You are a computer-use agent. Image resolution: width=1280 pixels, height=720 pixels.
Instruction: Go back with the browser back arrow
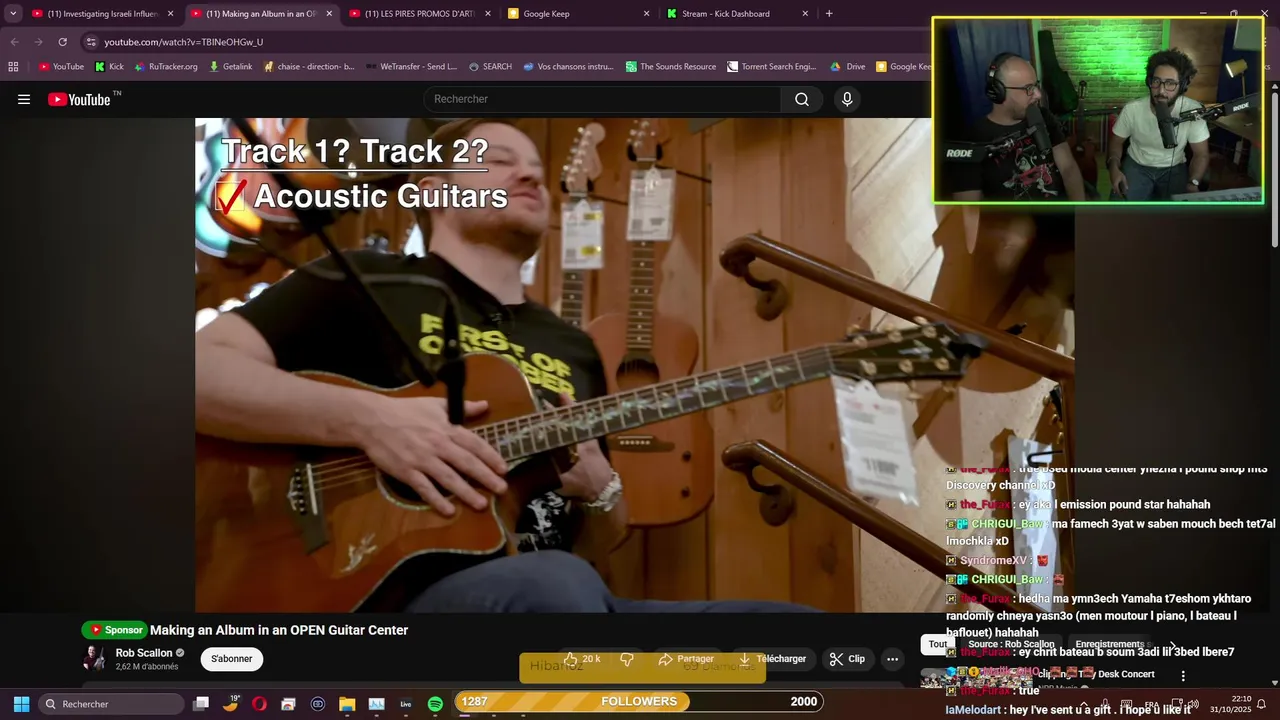point(14,42)
